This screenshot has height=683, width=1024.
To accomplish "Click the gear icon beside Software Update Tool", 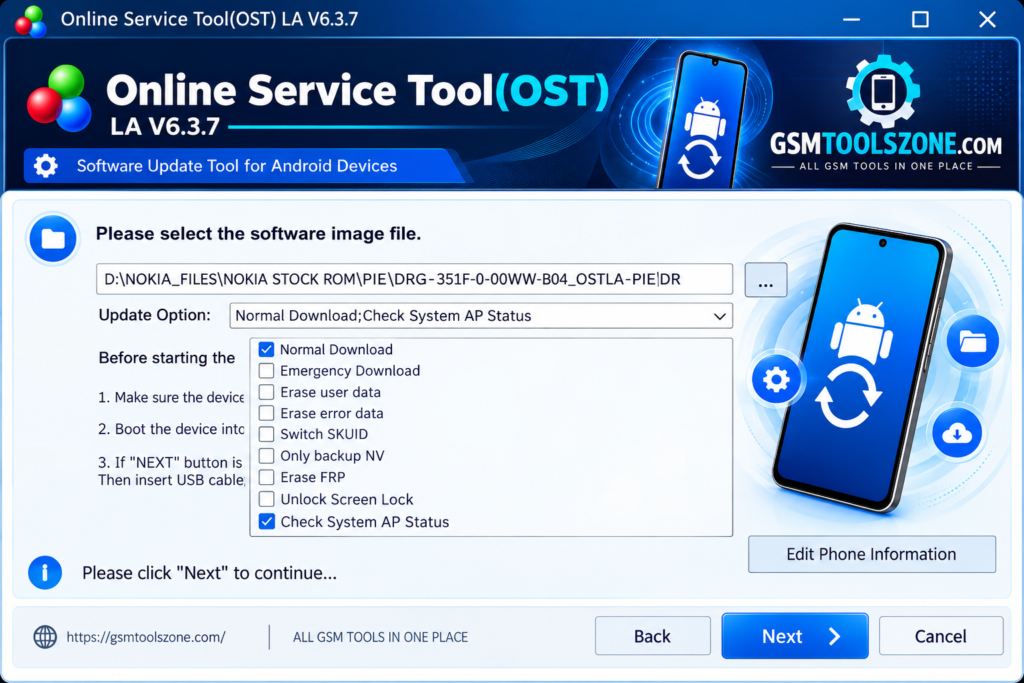I will (x=46, y=166).
